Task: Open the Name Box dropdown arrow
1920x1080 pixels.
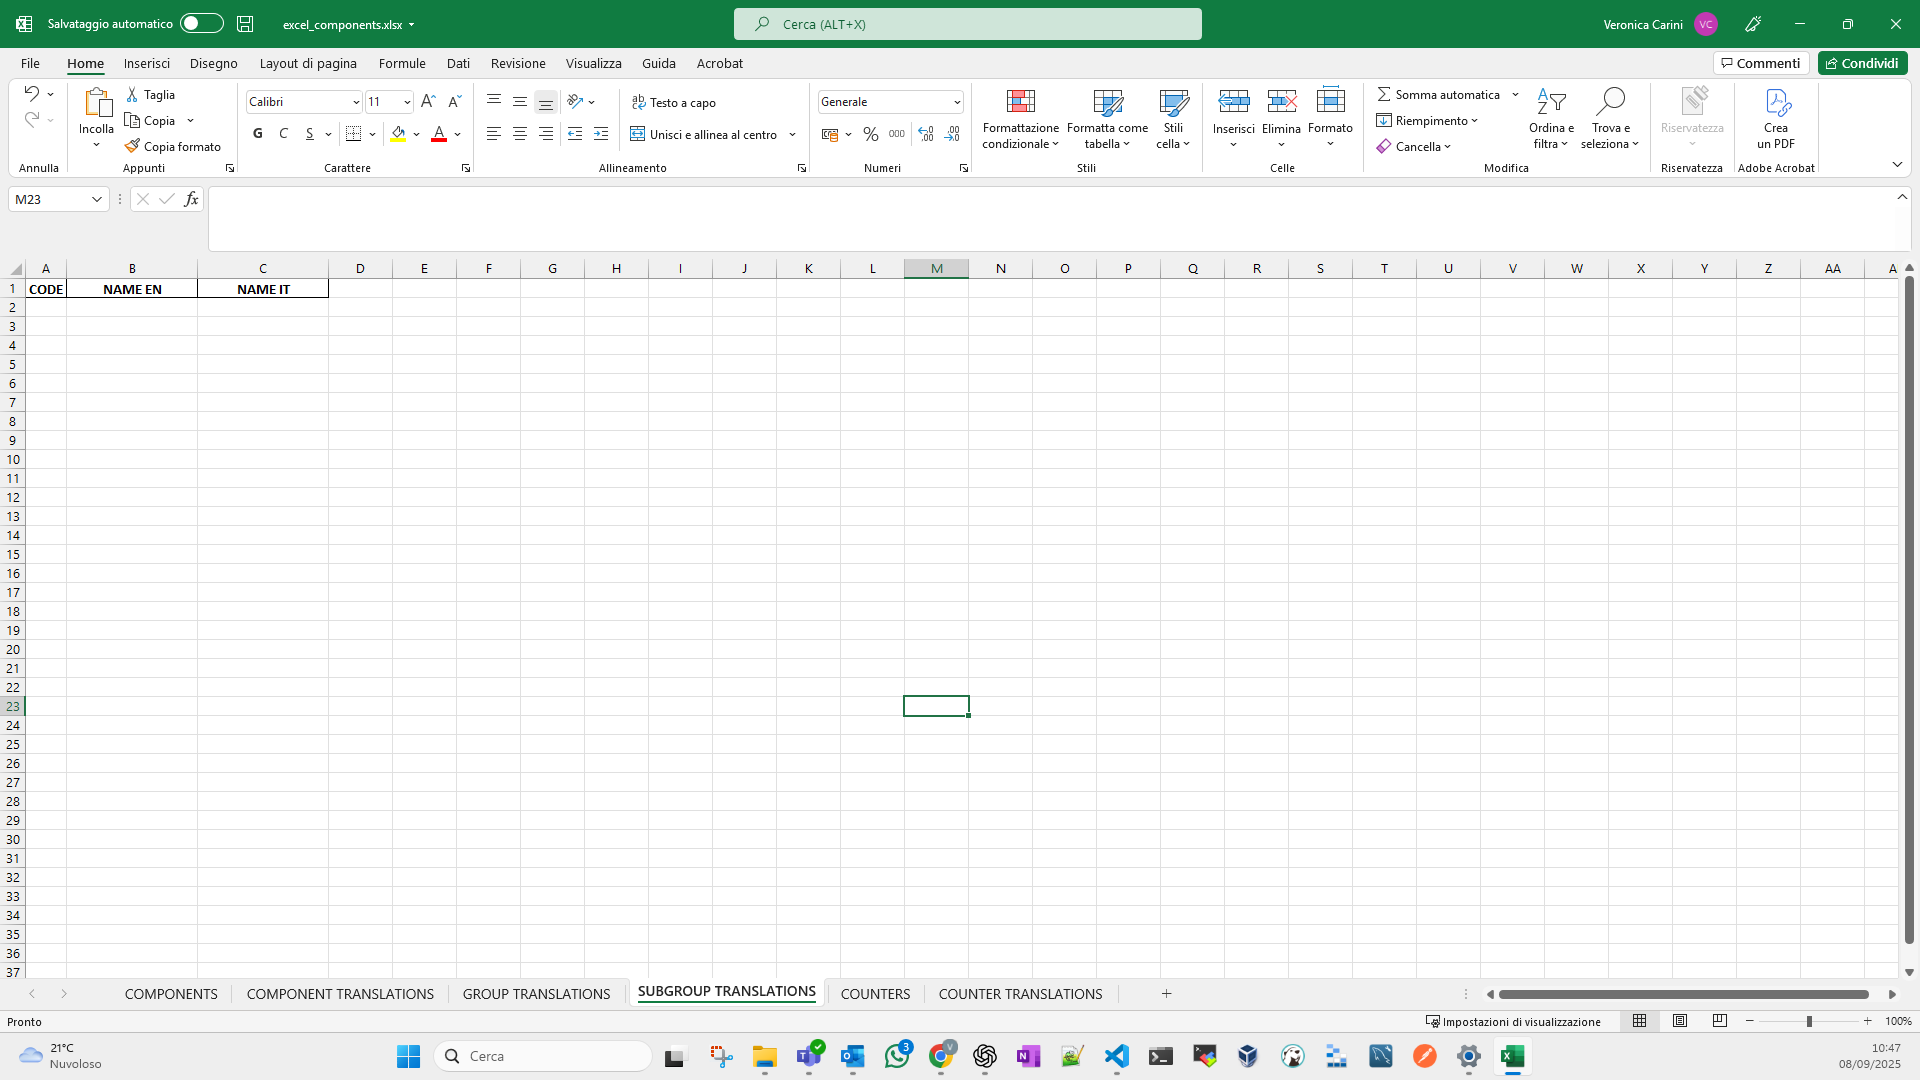Action: click(97, 199)
